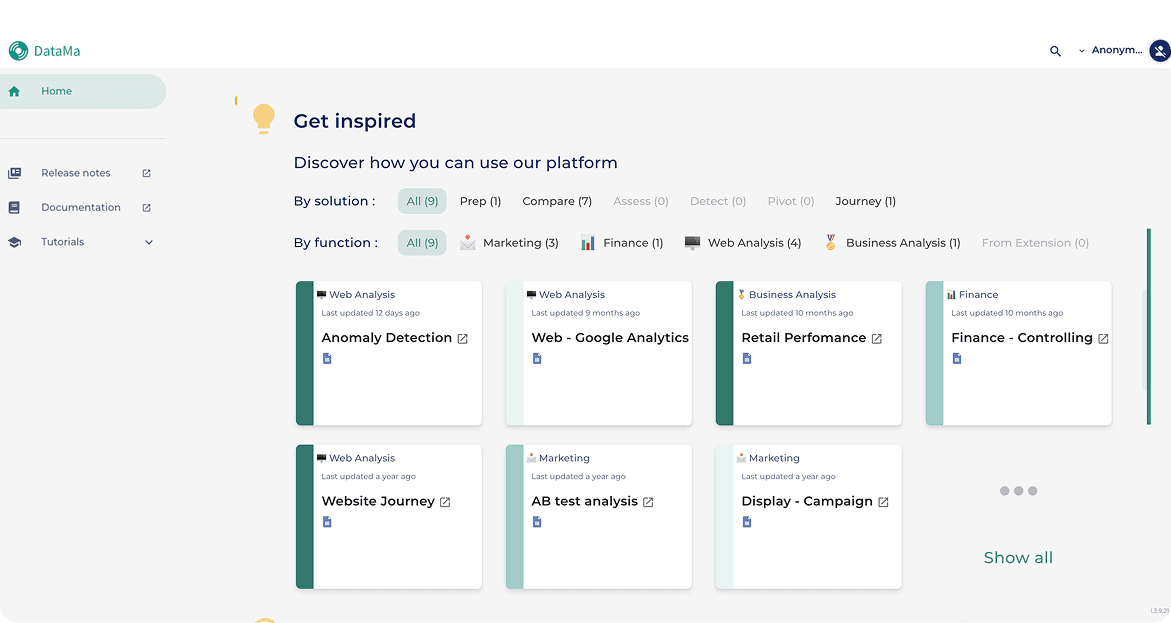The height and width of the screenshot is (623, 1171).
Task: Click "Finance" label on Finance - Controlling card
Action: [978, 294]
